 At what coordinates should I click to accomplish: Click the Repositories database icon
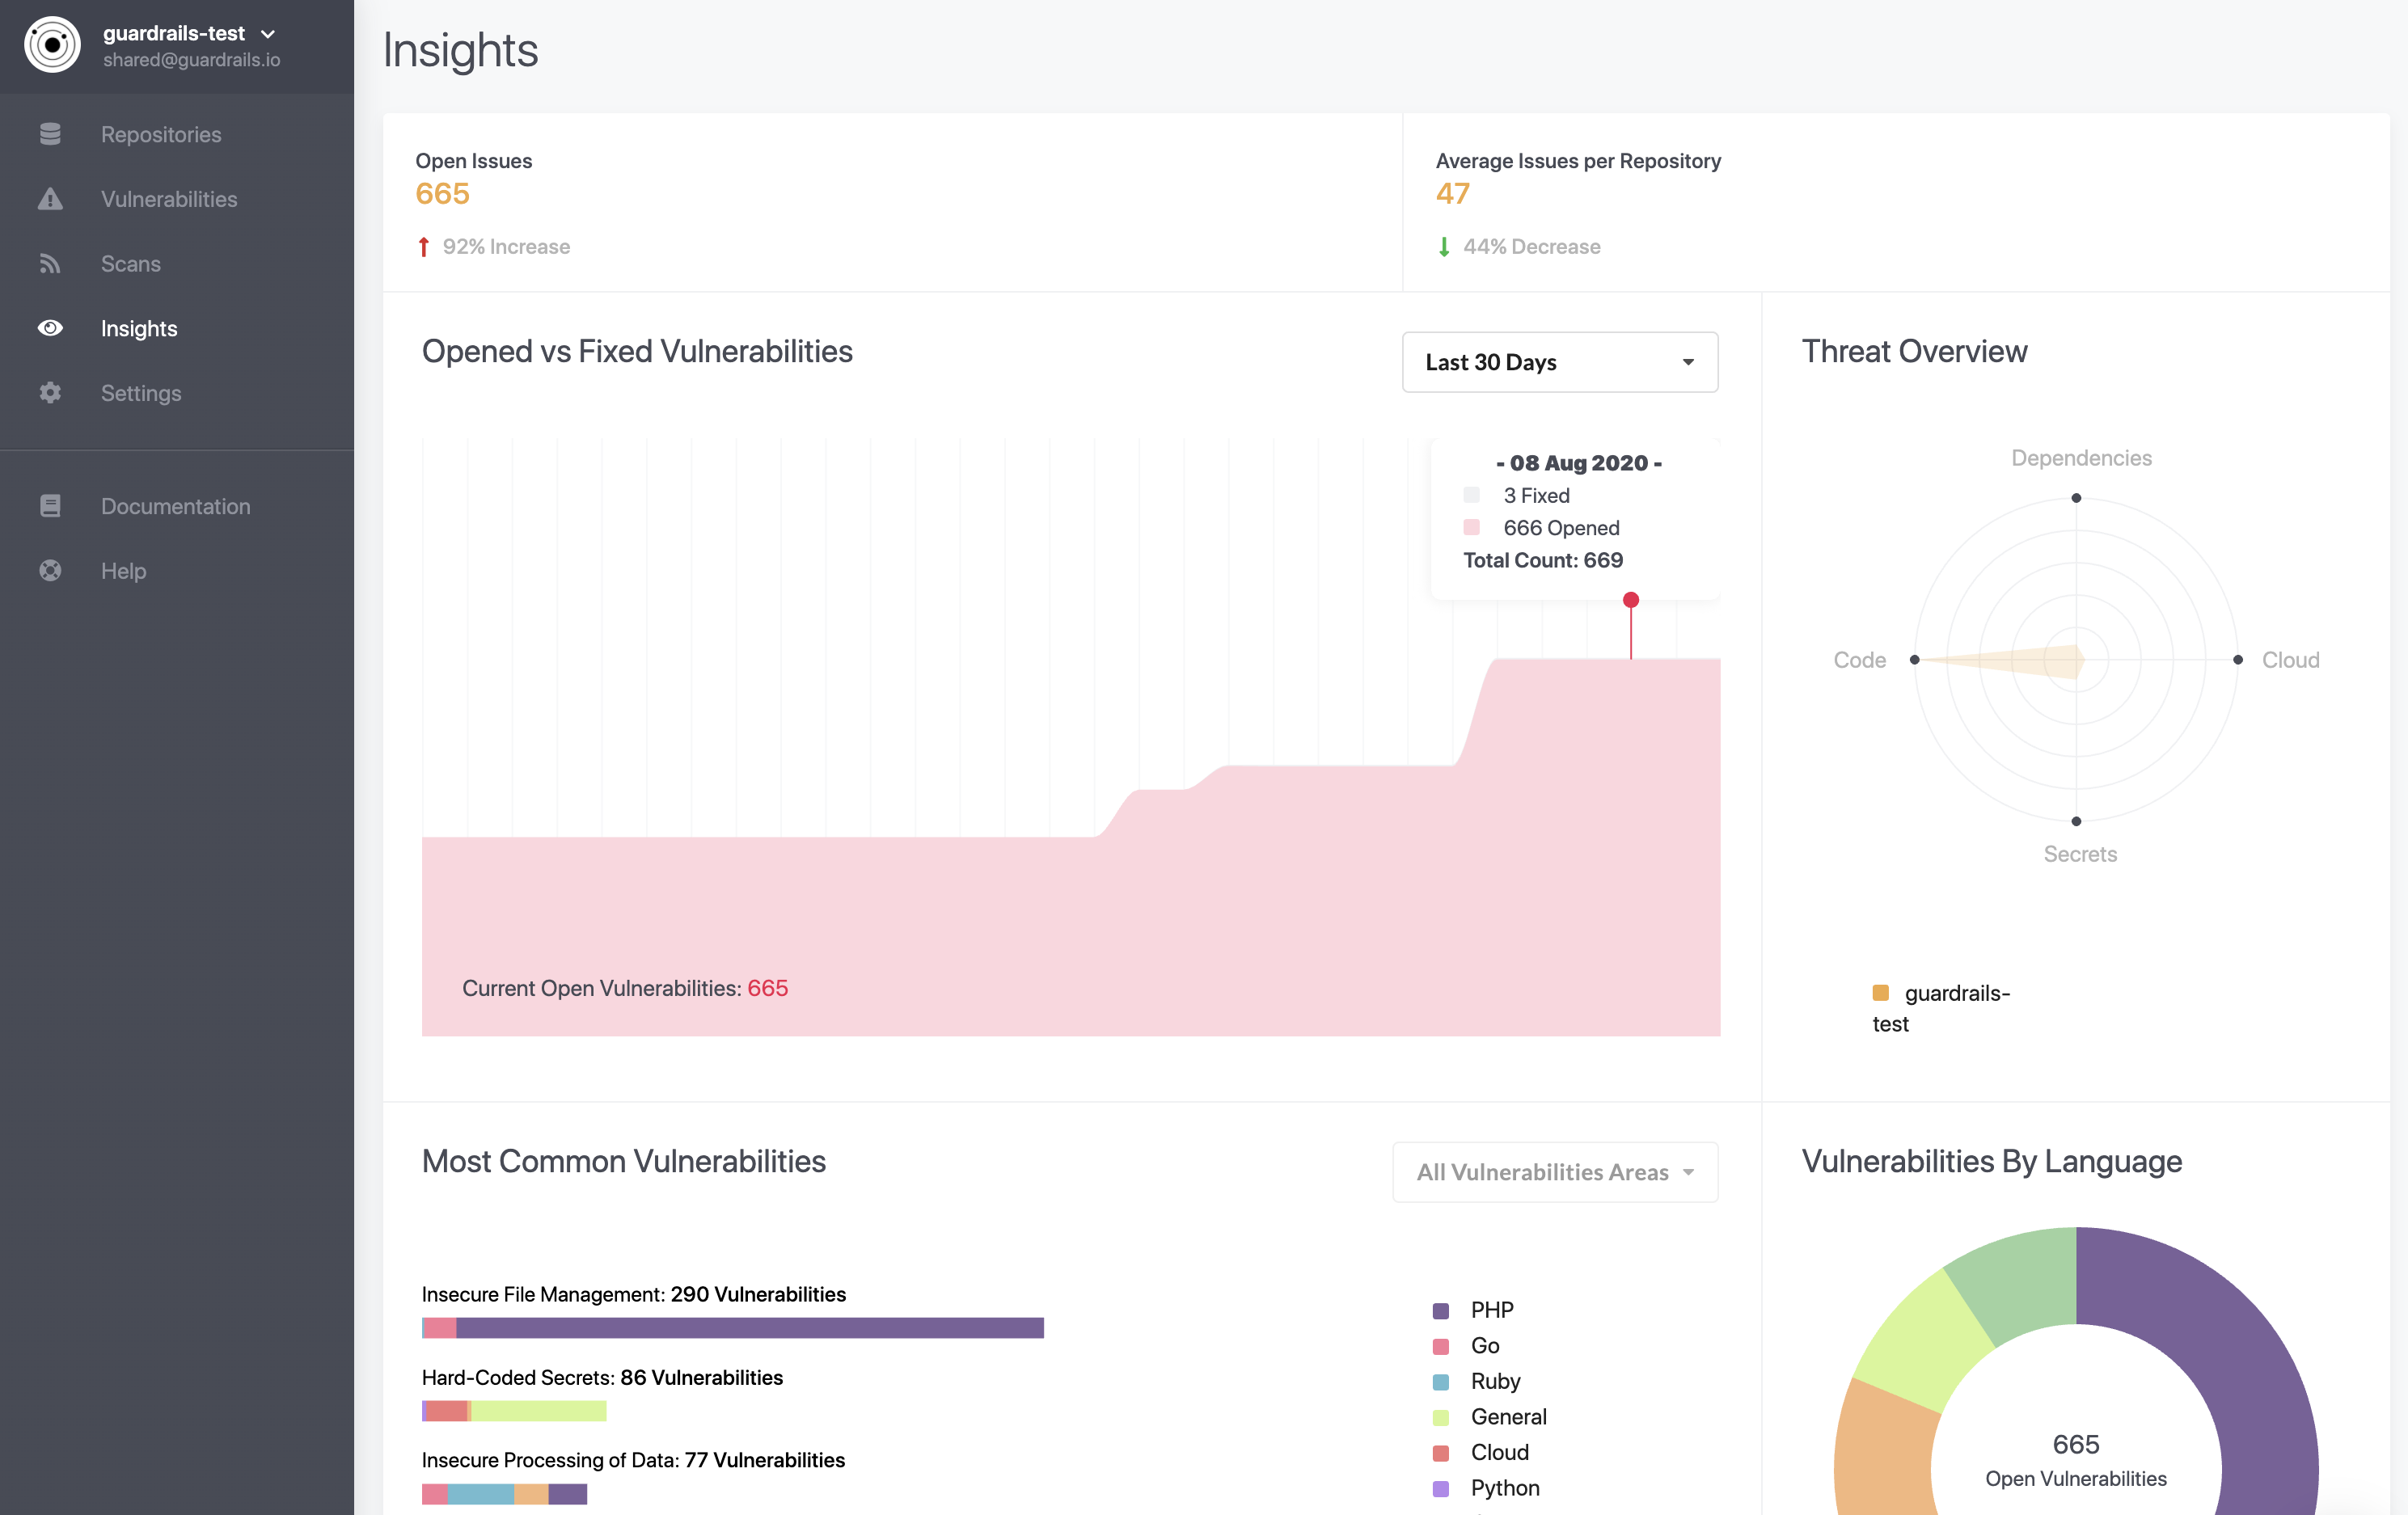click(50, 134)
